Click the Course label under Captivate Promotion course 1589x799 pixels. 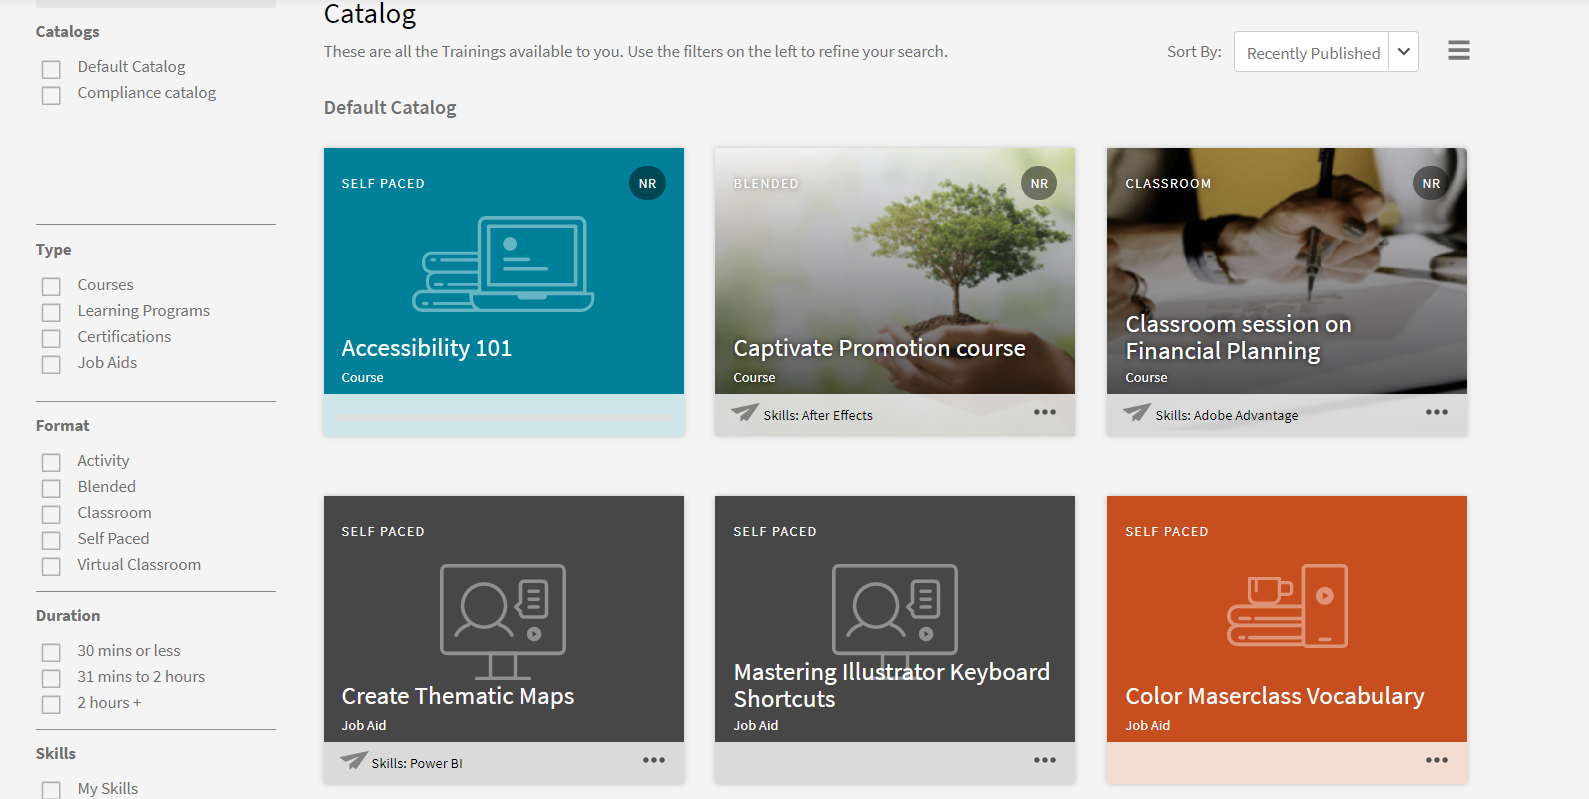coord(754,378)
